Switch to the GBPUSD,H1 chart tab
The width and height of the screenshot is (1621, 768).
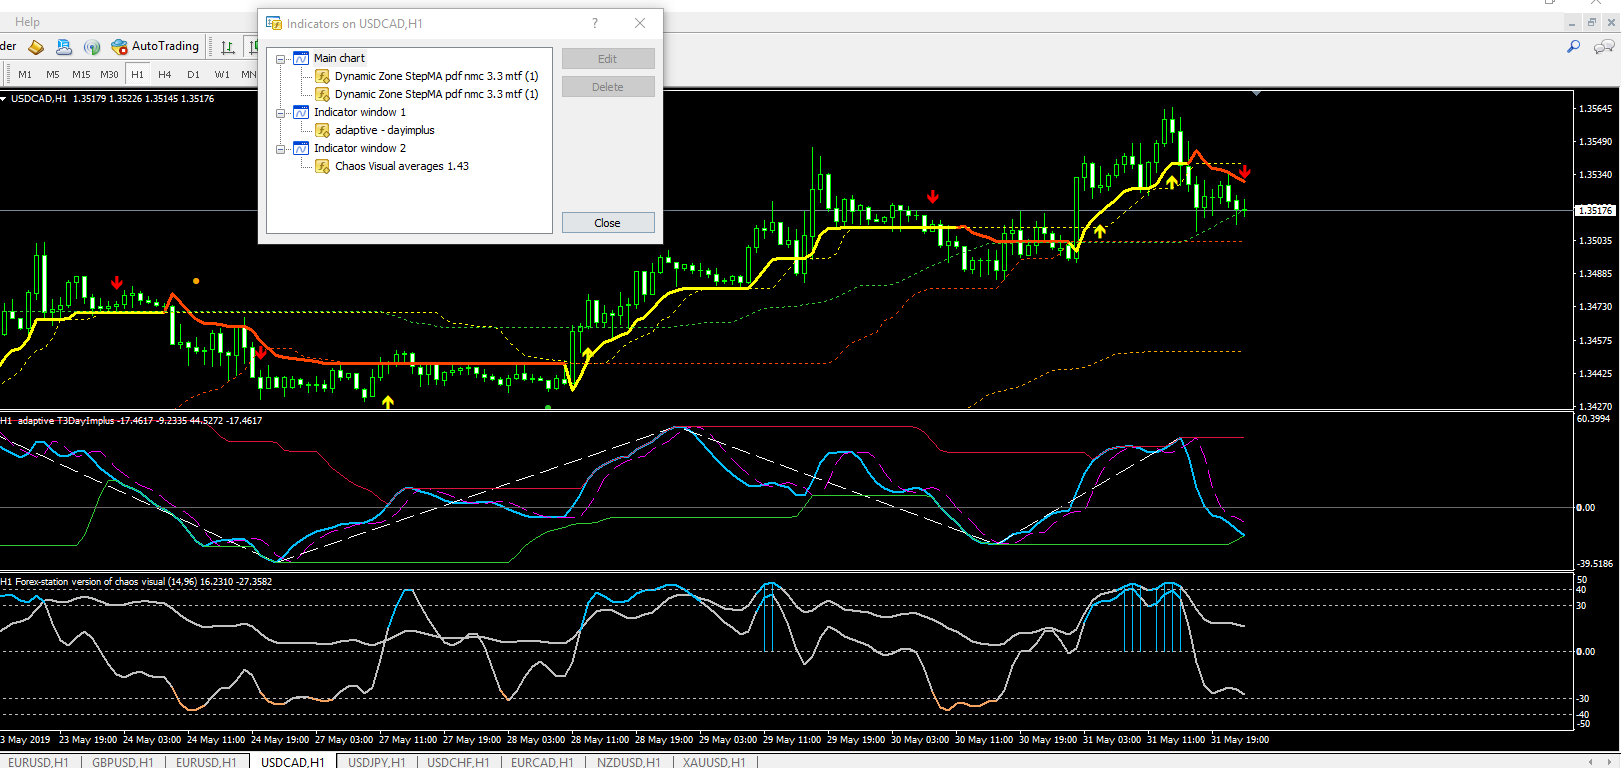123,762
